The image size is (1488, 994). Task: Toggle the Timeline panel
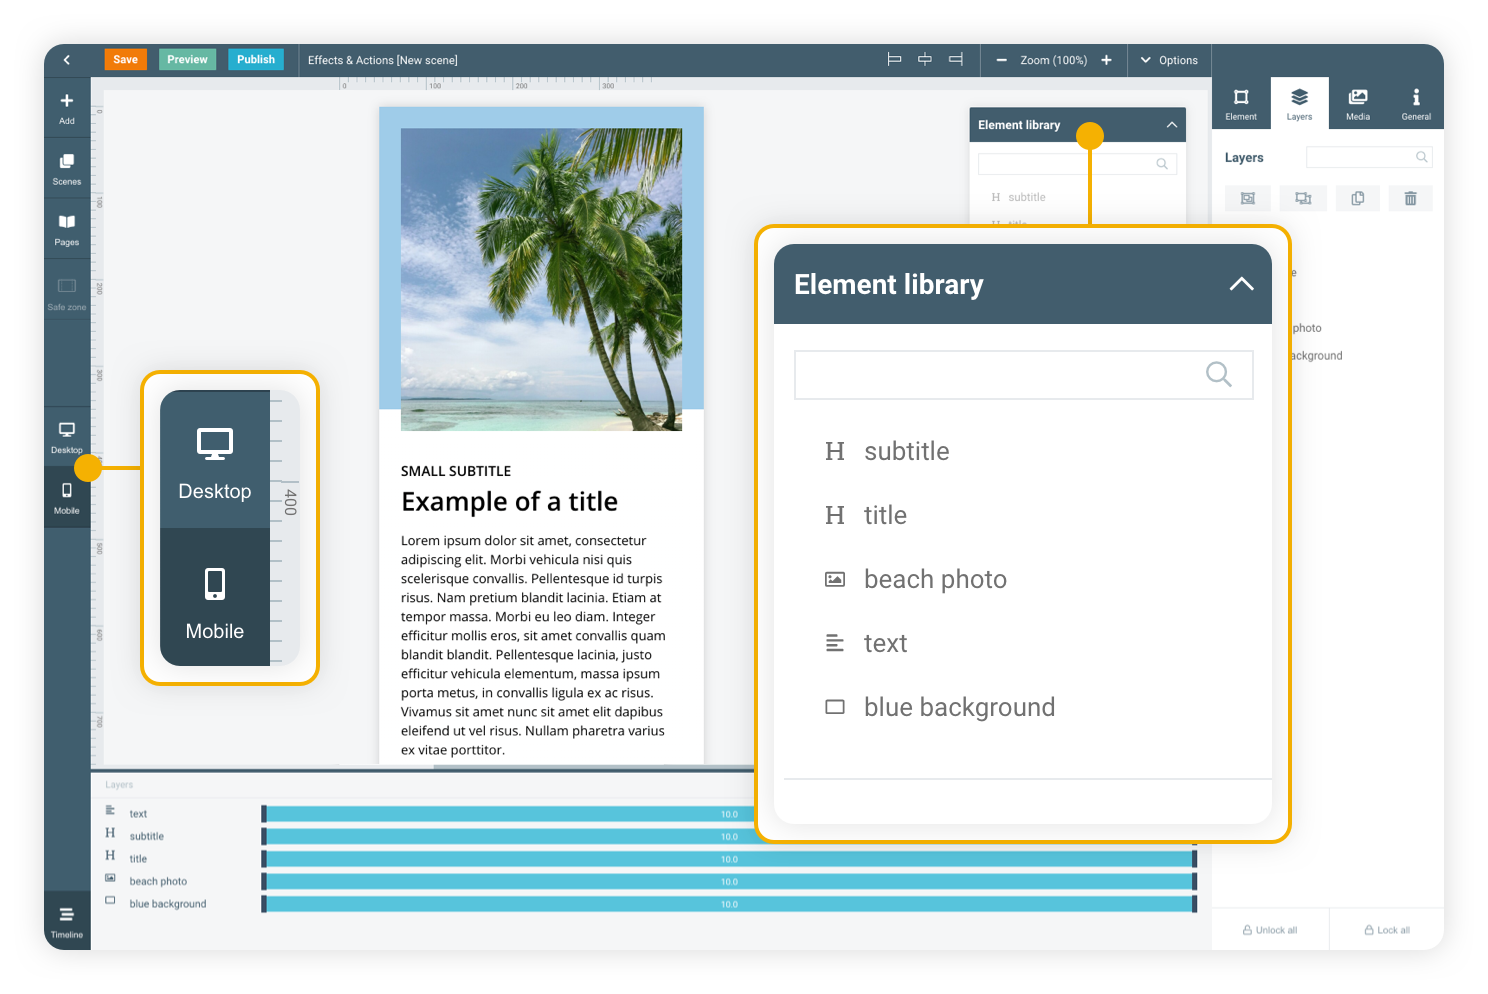[66, 921]
